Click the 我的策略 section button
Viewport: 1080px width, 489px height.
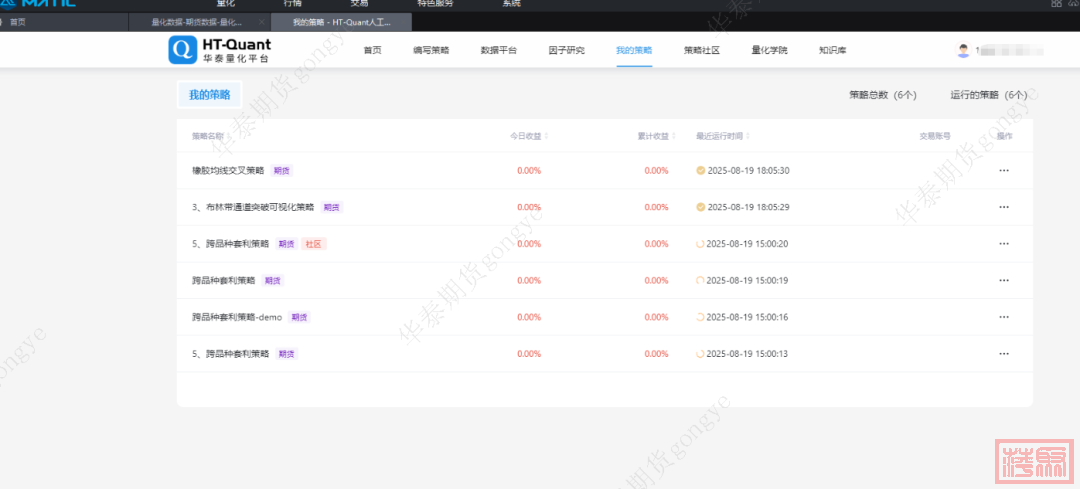click(x=210, y=95)
